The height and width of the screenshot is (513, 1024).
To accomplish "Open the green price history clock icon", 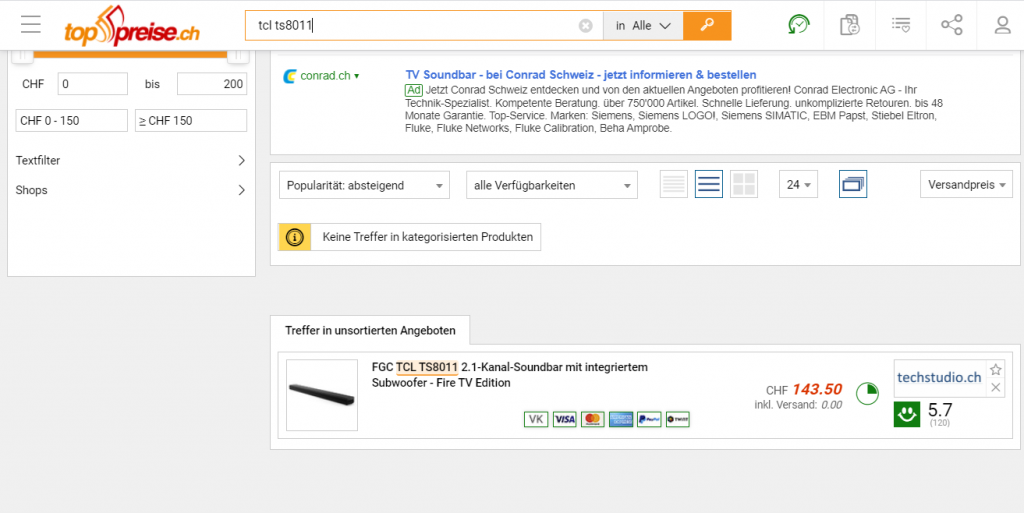I will click(798, 25).
